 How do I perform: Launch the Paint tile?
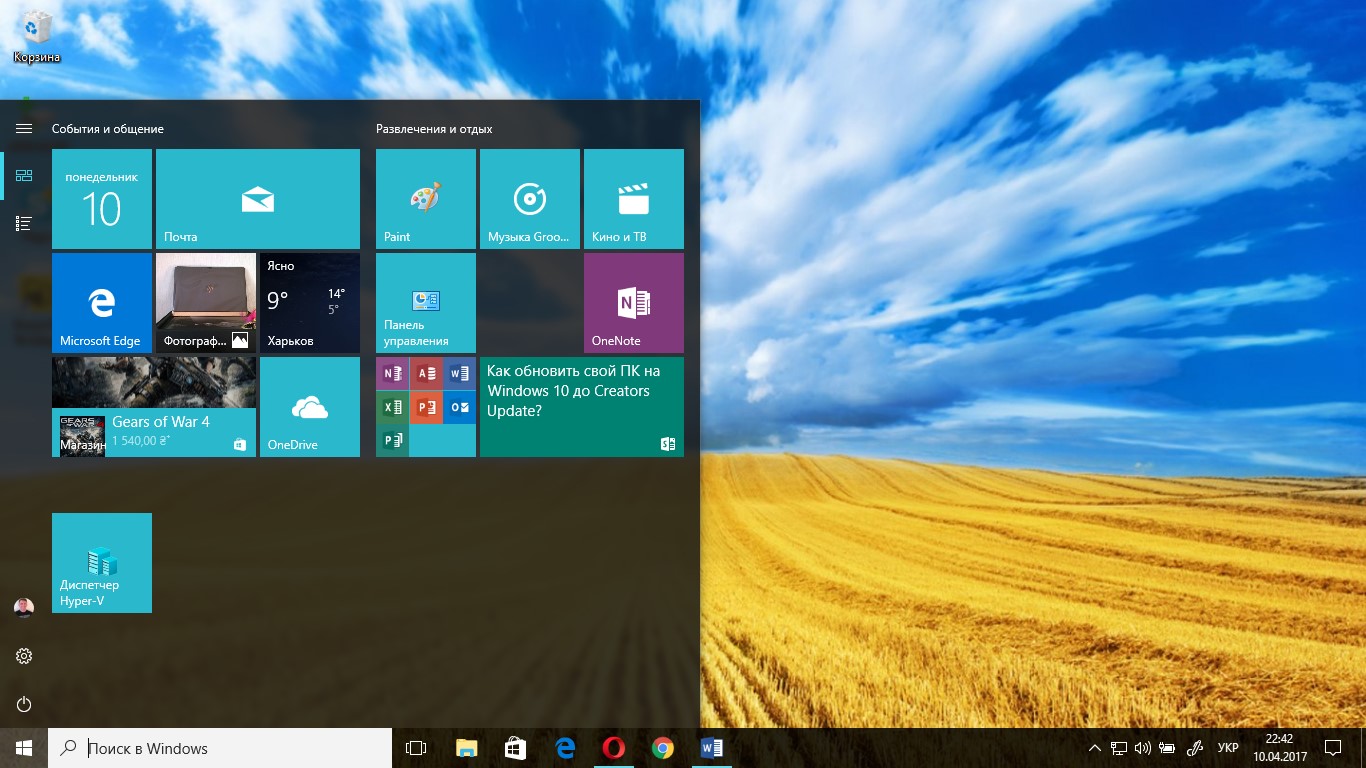coord(426,199)
